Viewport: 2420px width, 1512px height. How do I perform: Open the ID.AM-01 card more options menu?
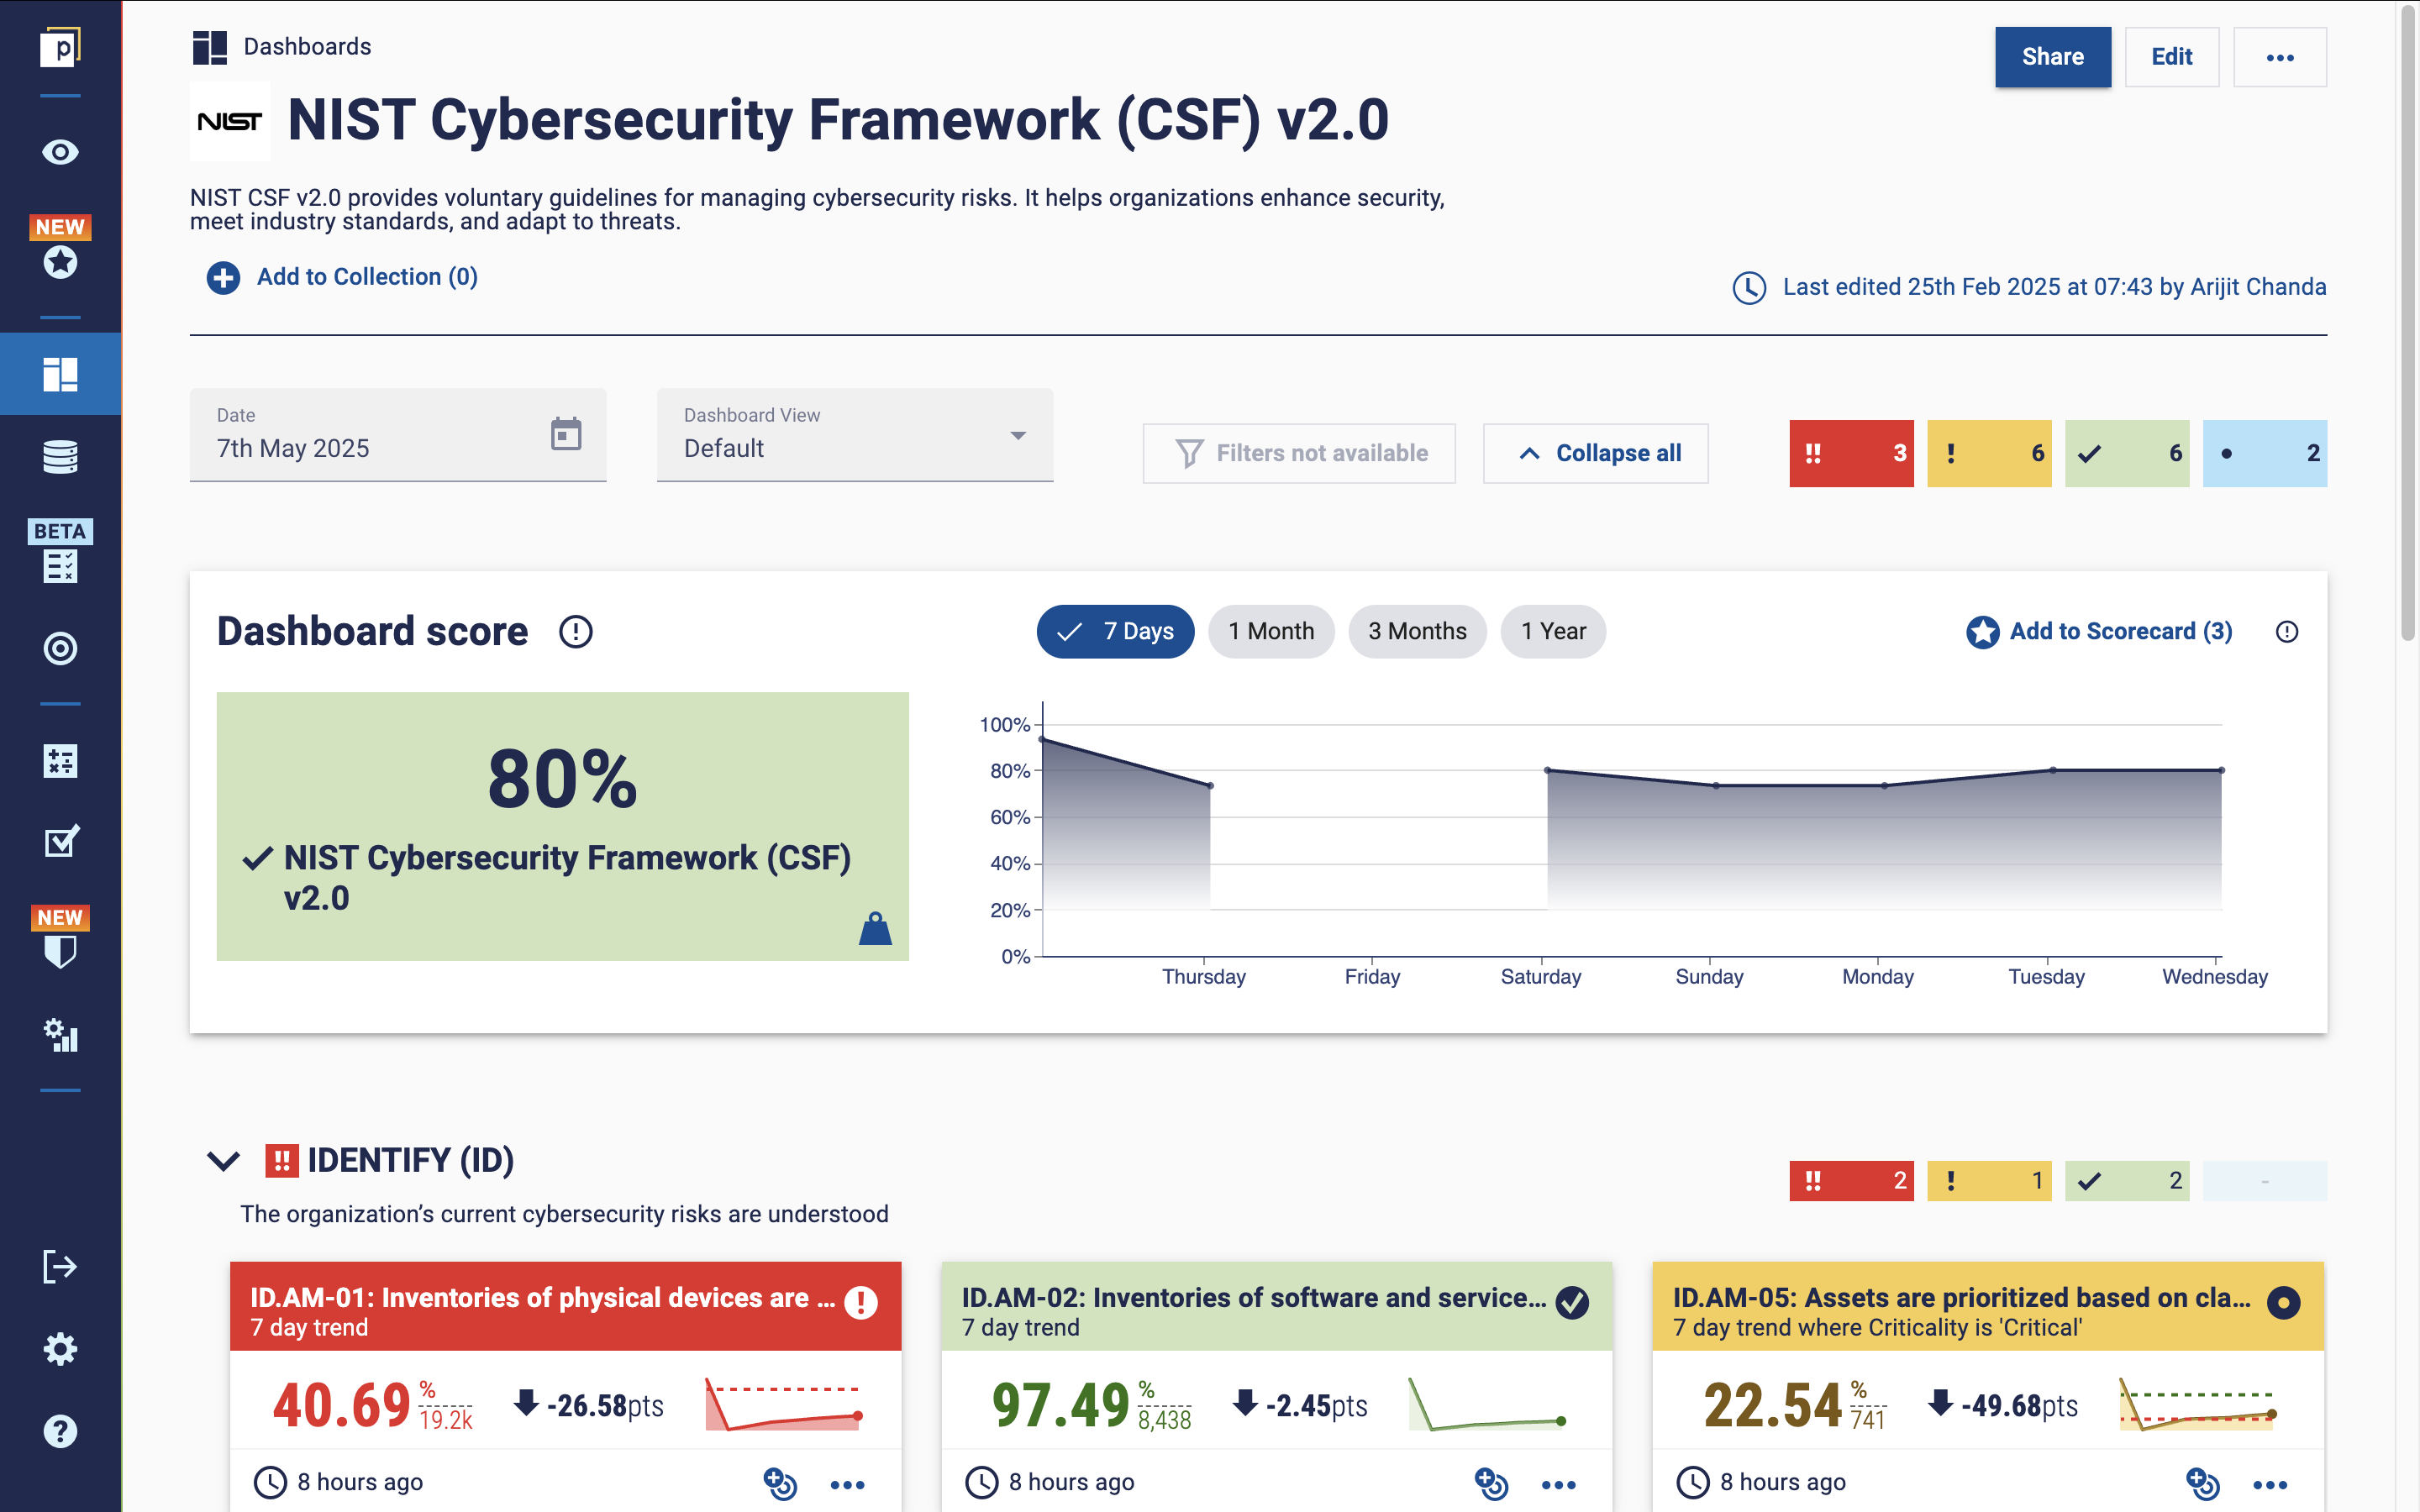[847, 1485]
